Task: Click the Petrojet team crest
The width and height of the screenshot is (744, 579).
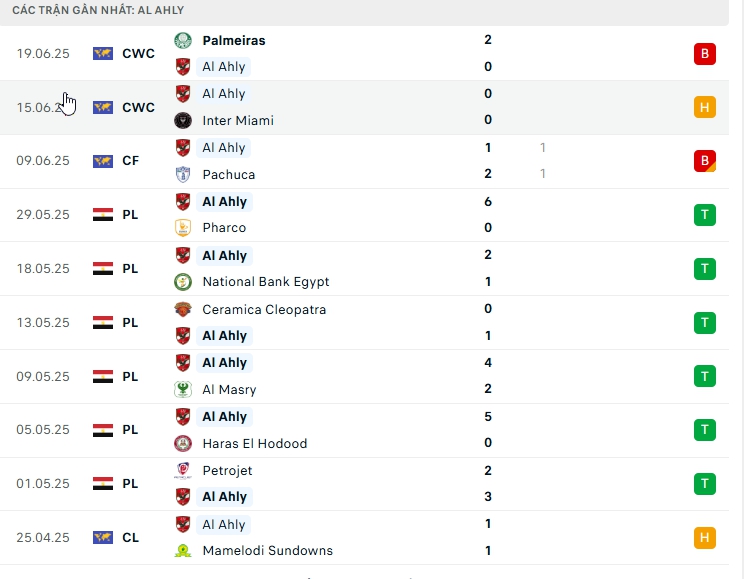Action: [x=183, y=470]
